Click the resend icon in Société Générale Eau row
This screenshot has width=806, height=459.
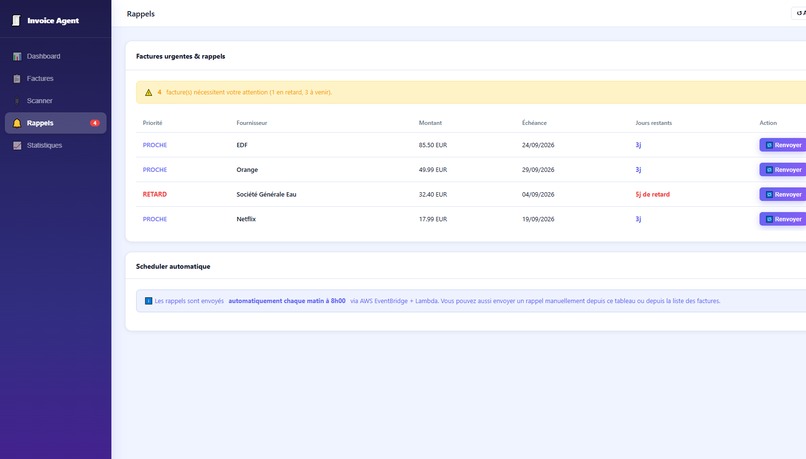pos(770,194)
